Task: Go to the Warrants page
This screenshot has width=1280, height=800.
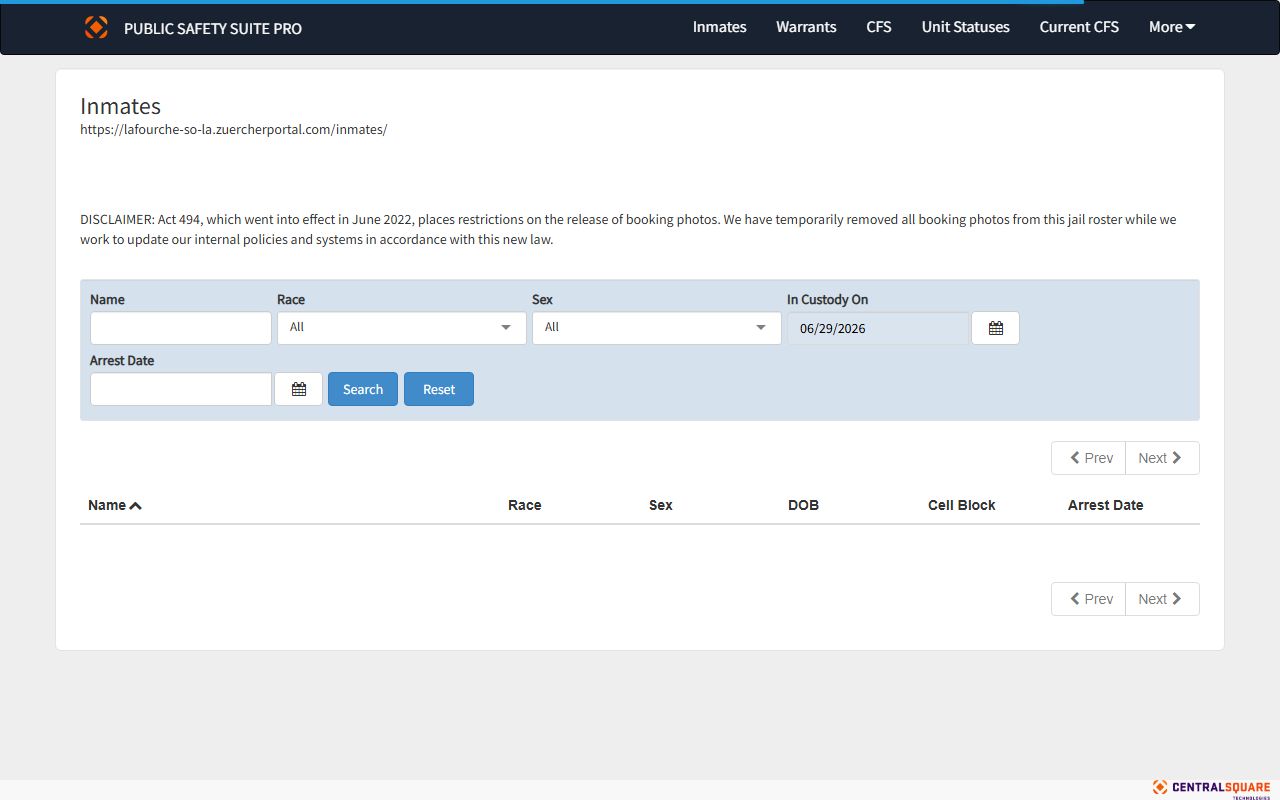Action: 806,27
